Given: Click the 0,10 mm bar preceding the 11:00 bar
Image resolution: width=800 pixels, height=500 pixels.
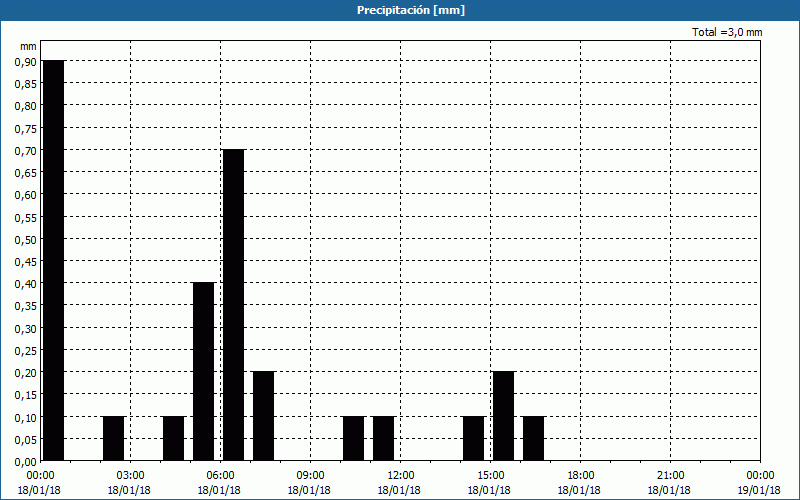Looking at the screenshot, I should point(354,438).
